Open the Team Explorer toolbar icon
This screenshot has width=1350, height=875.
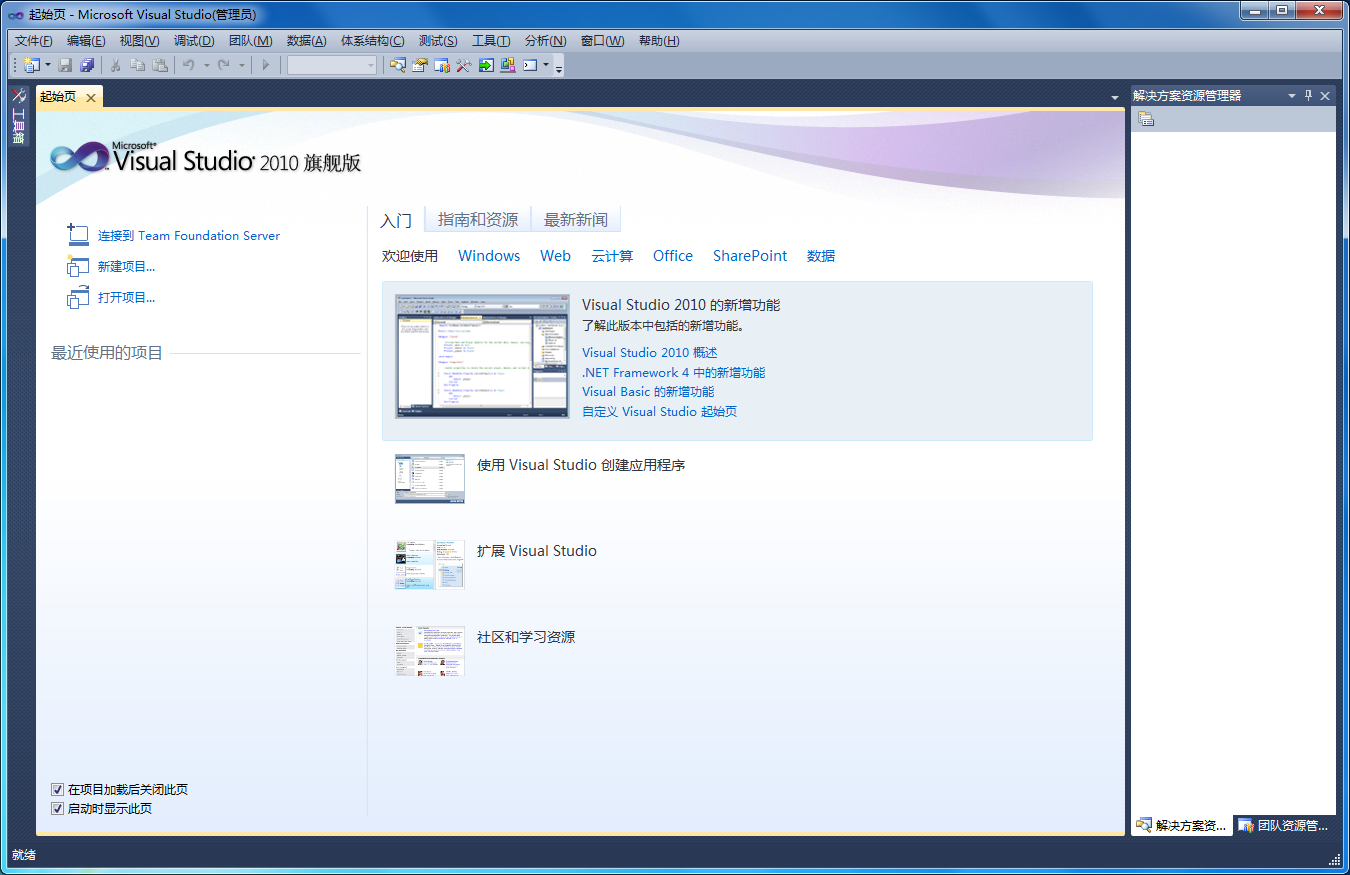[441, 65]
